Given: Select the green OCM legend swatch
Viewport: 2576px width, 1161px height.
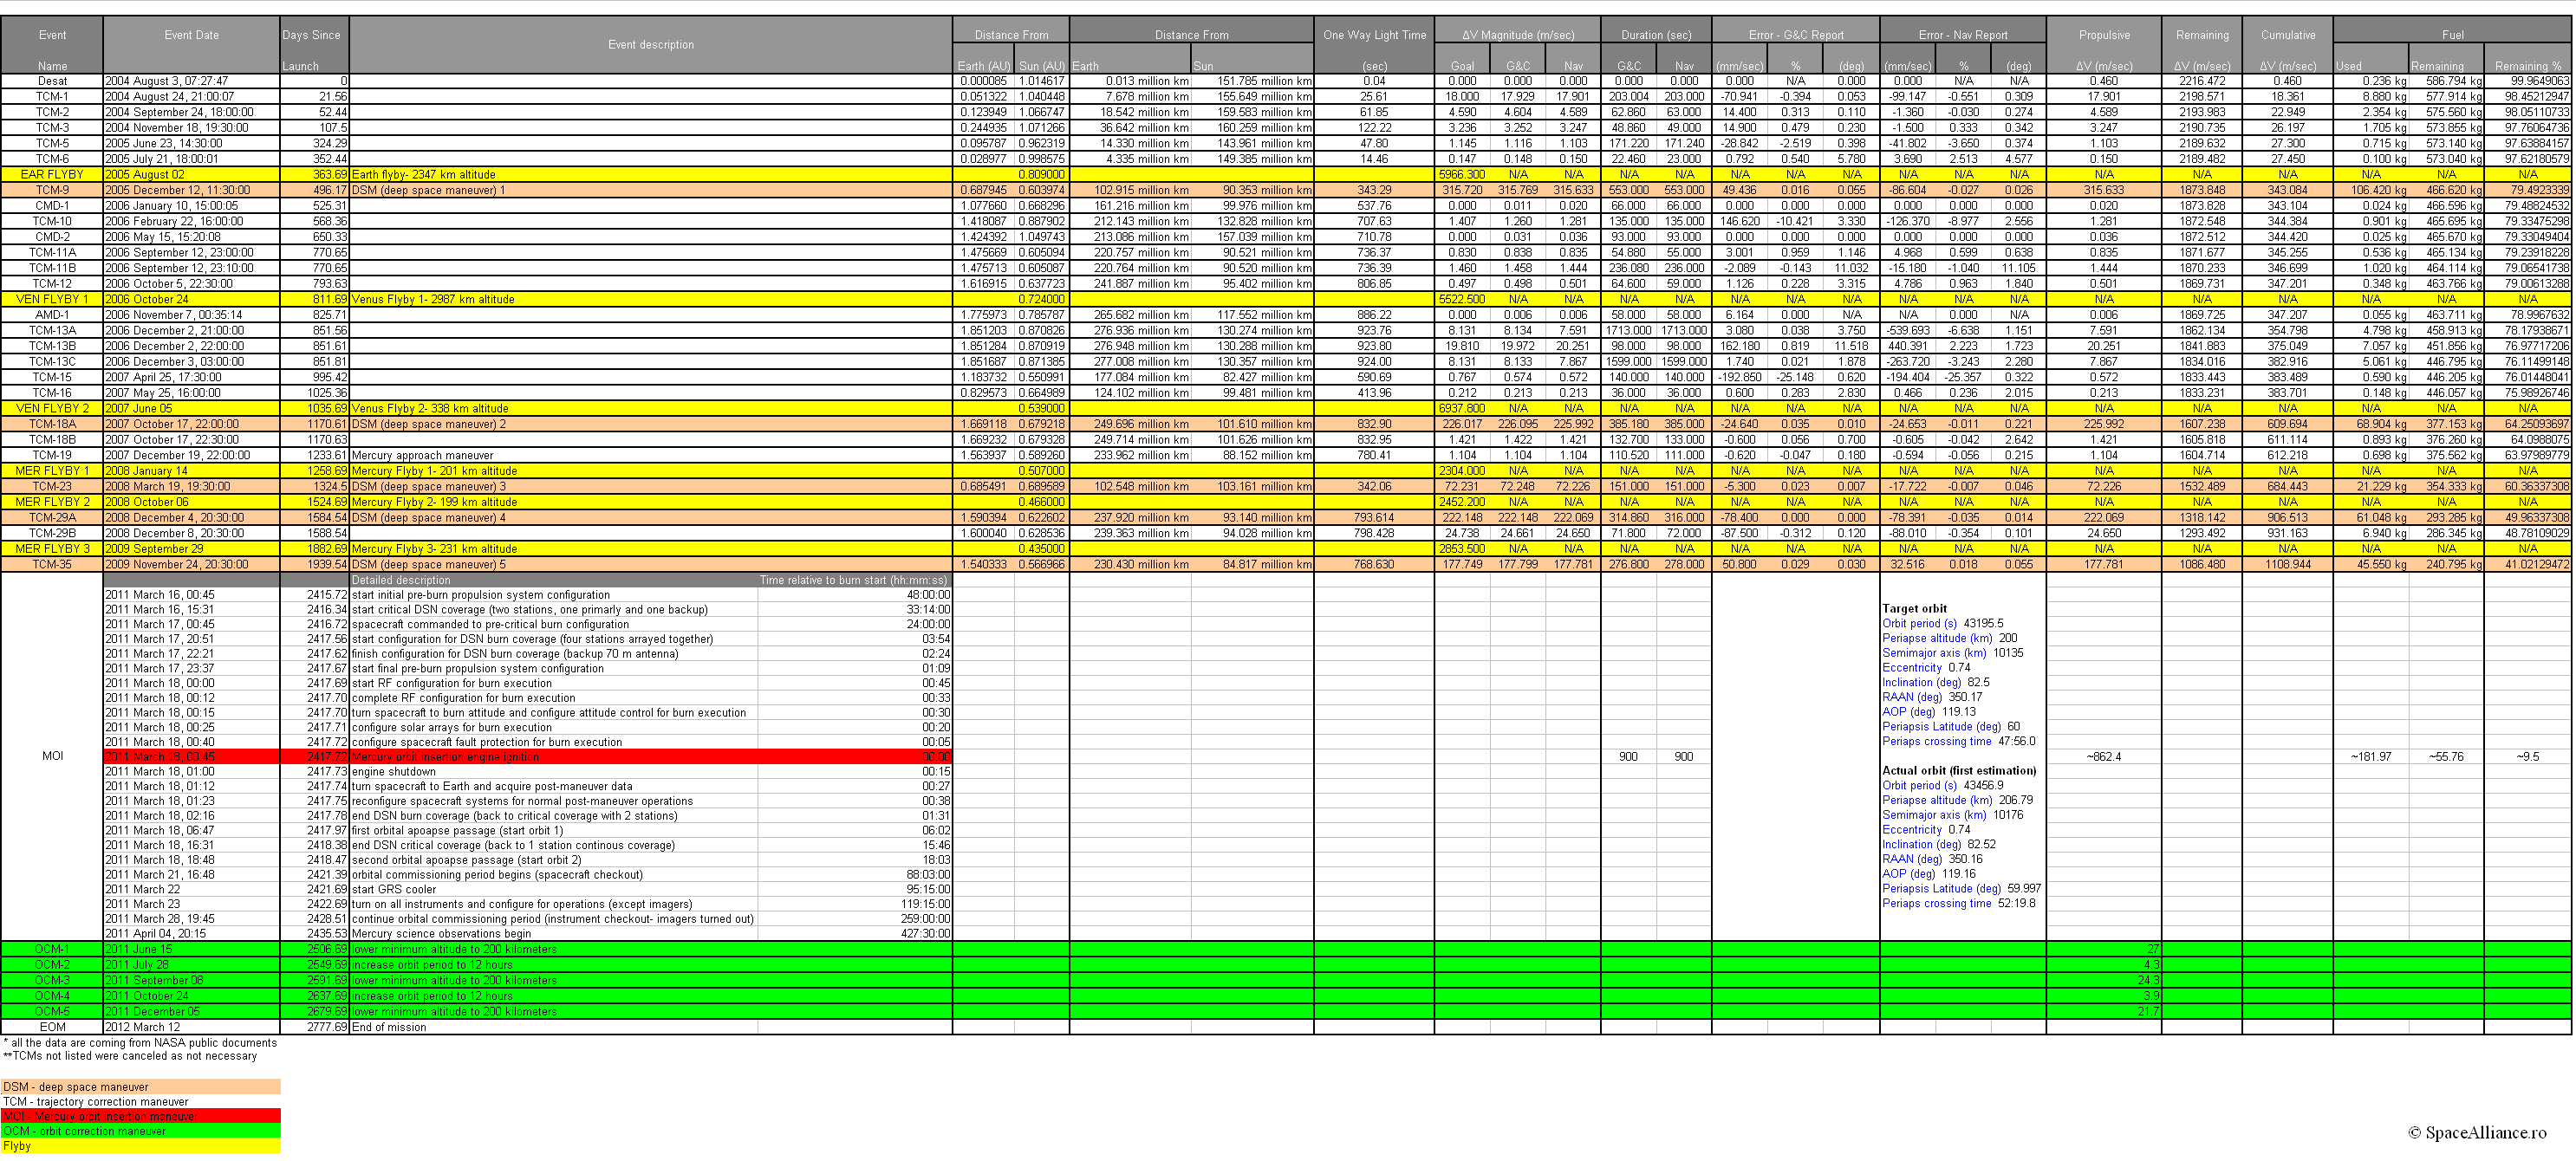Looking at the screenshot, I should coord(140,1131).
